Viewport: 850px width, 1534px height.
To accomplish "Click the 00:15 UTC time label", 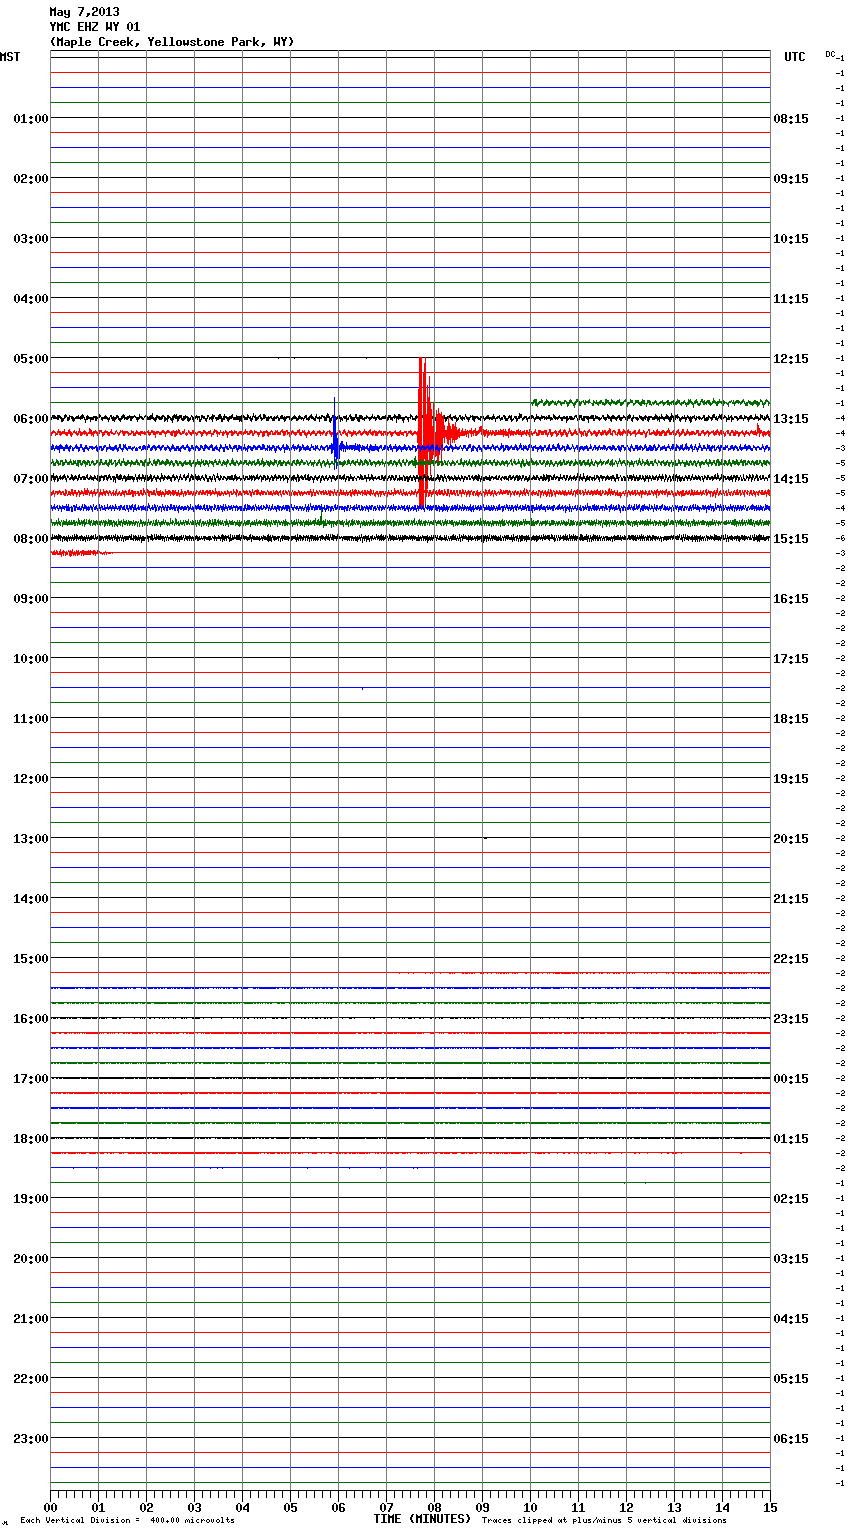I will point(791,1079).
